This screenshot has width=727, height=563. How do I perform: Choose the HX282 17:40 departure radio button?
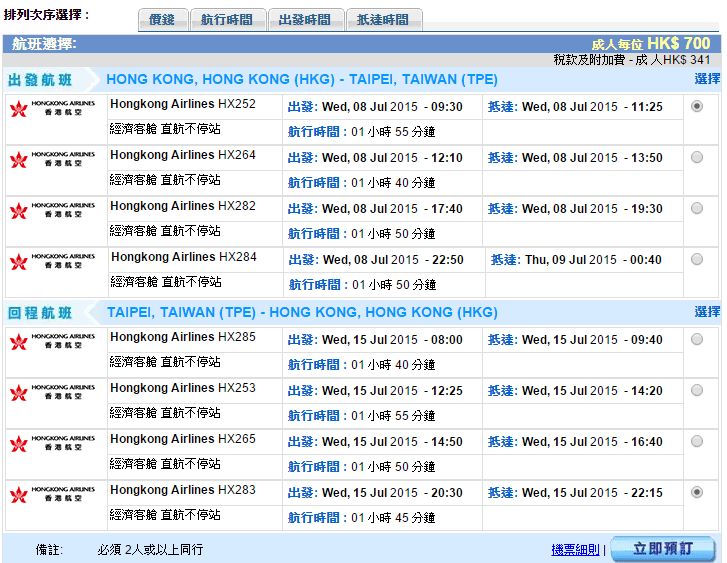pos(697,208)
